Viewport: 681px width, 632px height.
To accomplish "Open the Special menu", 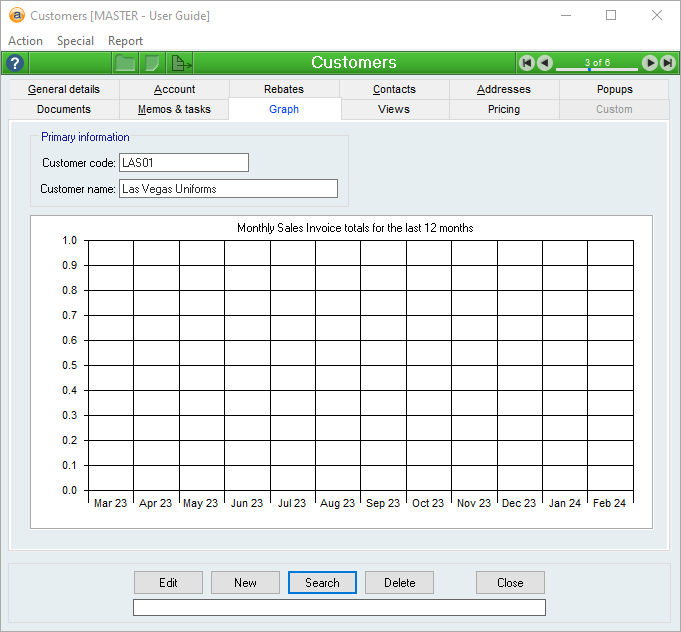I will click(x=75, y=41).
